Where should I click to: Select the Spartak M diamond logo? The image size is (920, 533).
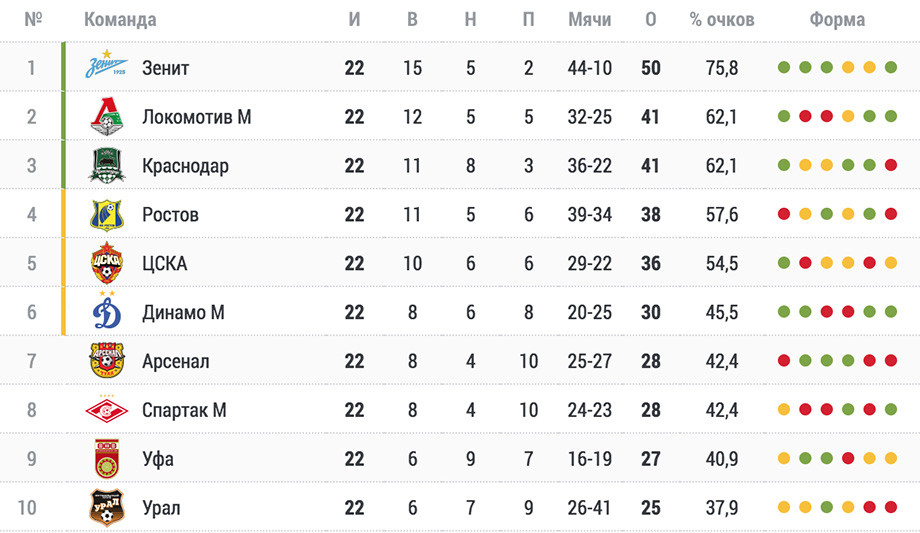pyautogui.click(x=107, y=409)
